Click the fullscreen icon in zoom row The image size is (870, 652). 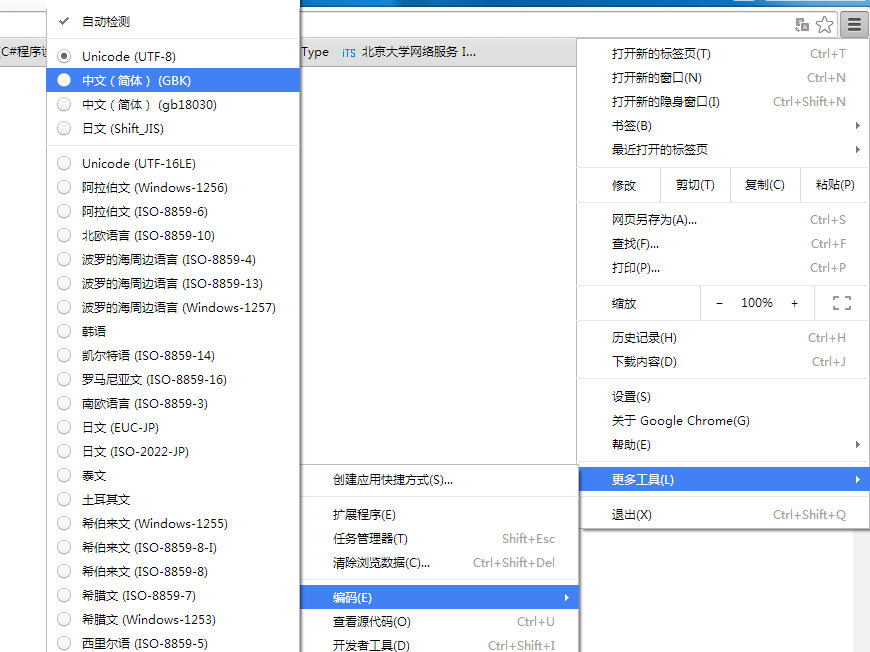coord(842,303)
